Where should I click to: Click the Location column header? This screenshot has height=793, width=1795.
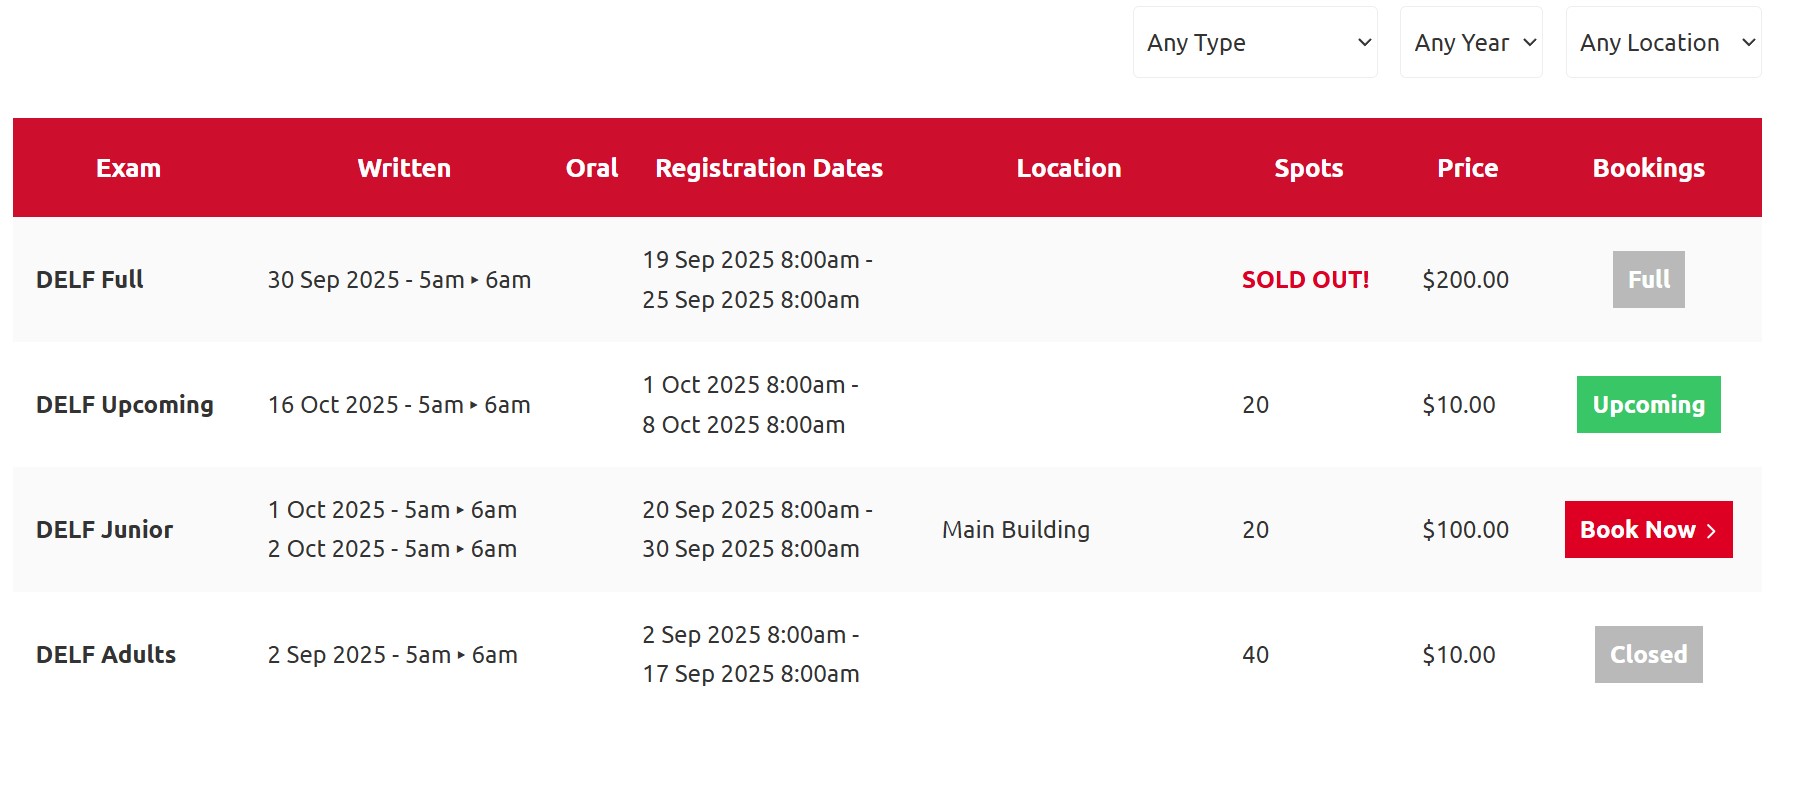[x=1069, y=168]
